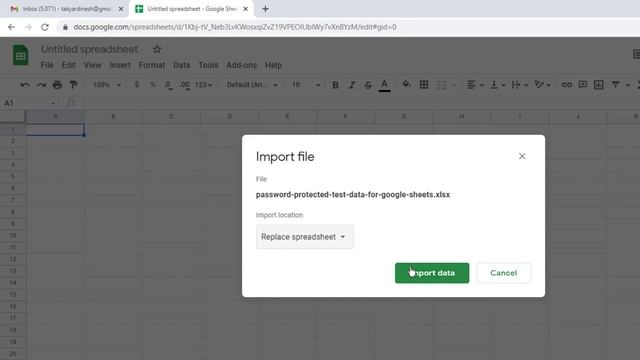Screen dimensions: 640x360
Task: Toggle strikethrough formatting
Action: [368, 85]
